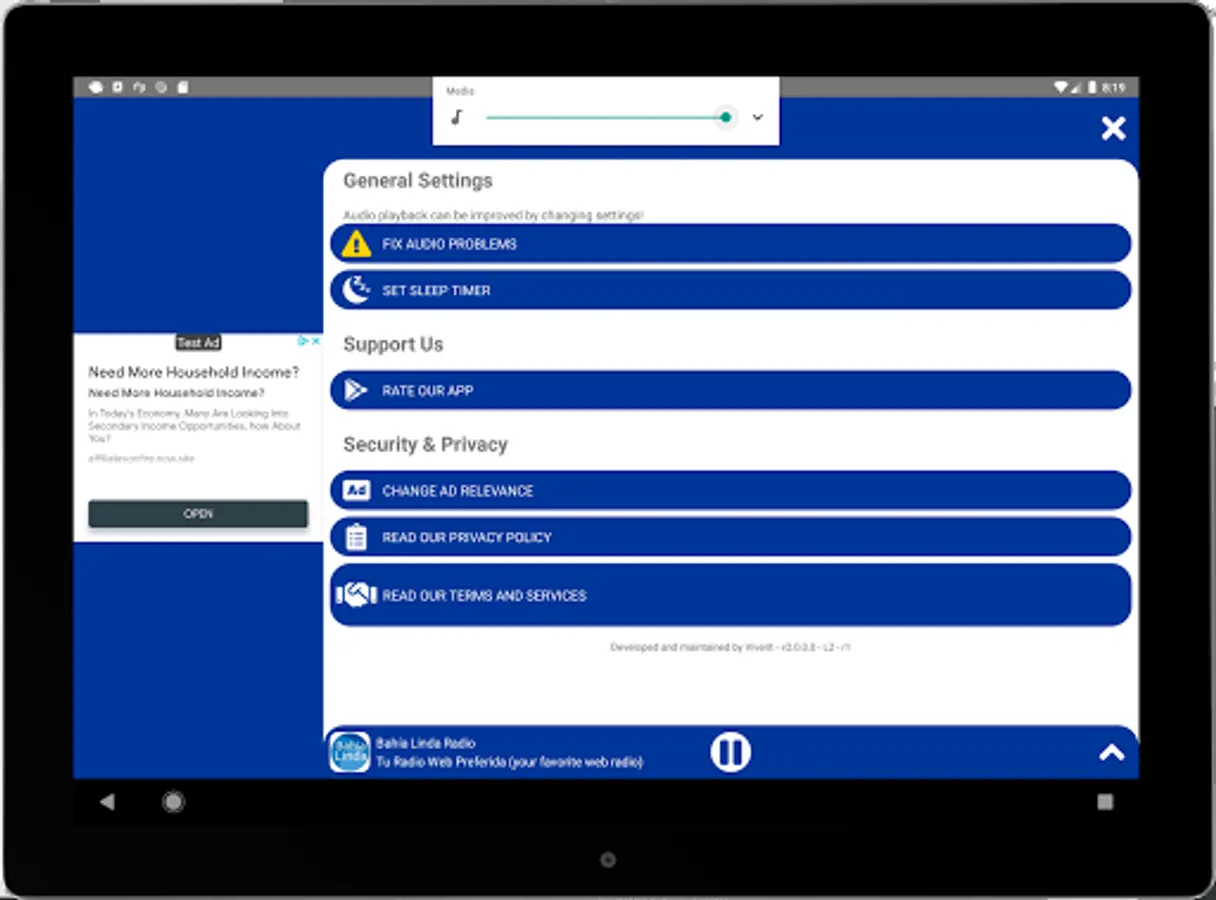Click the Support Us heading
1216x900 pixels.
click(x=393, y=344)
